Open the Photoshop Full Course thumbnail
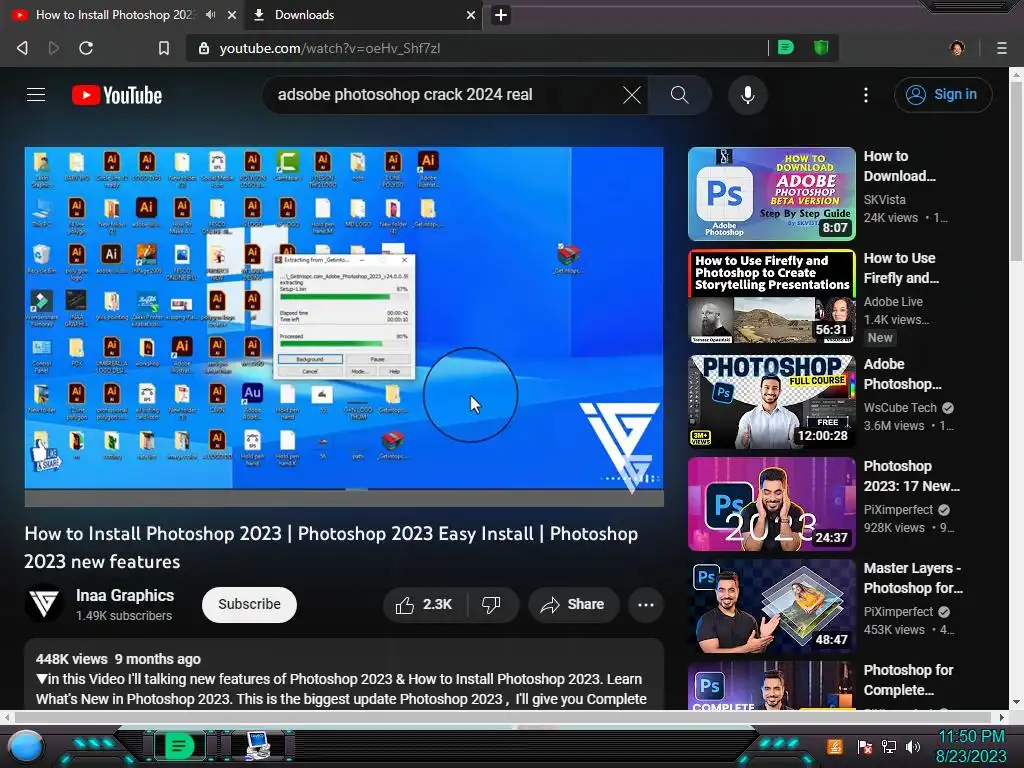Screen dimensions: 1024x768 (771, 402)
